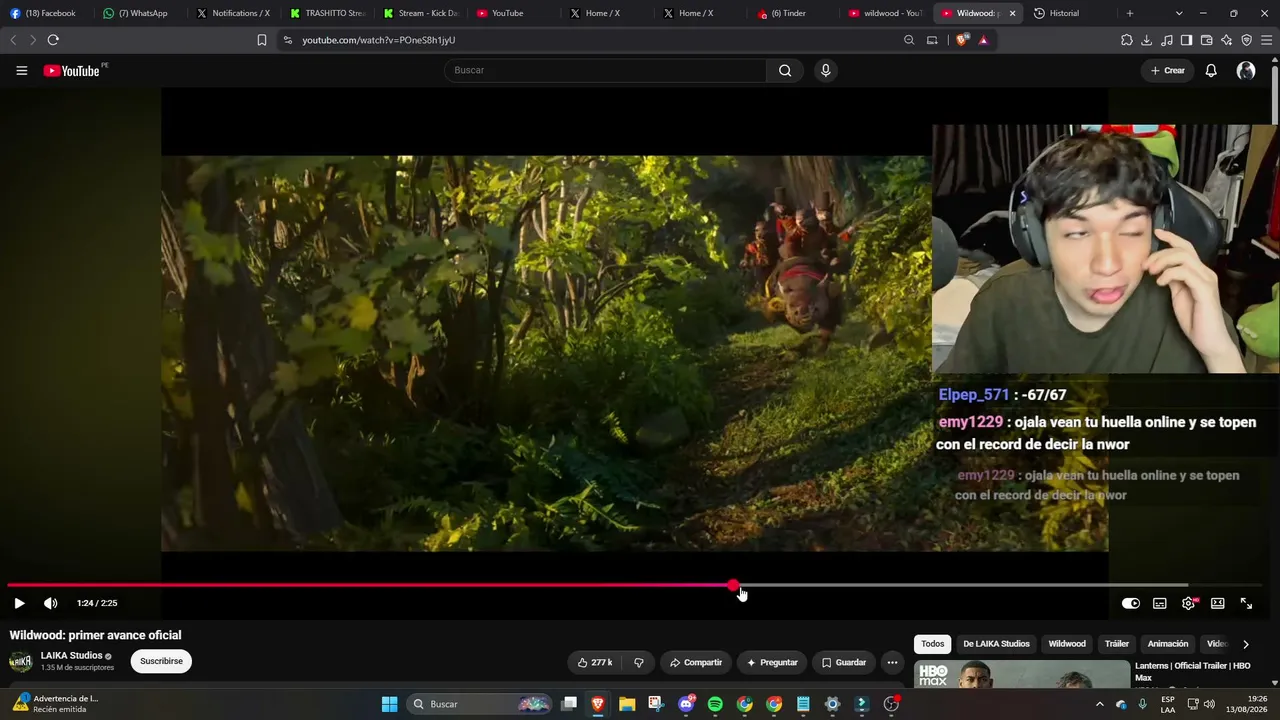This screenshot has width=1280, height=720.
Task: Open the ESP LAA language switcher
Action: click(1168, 704)
